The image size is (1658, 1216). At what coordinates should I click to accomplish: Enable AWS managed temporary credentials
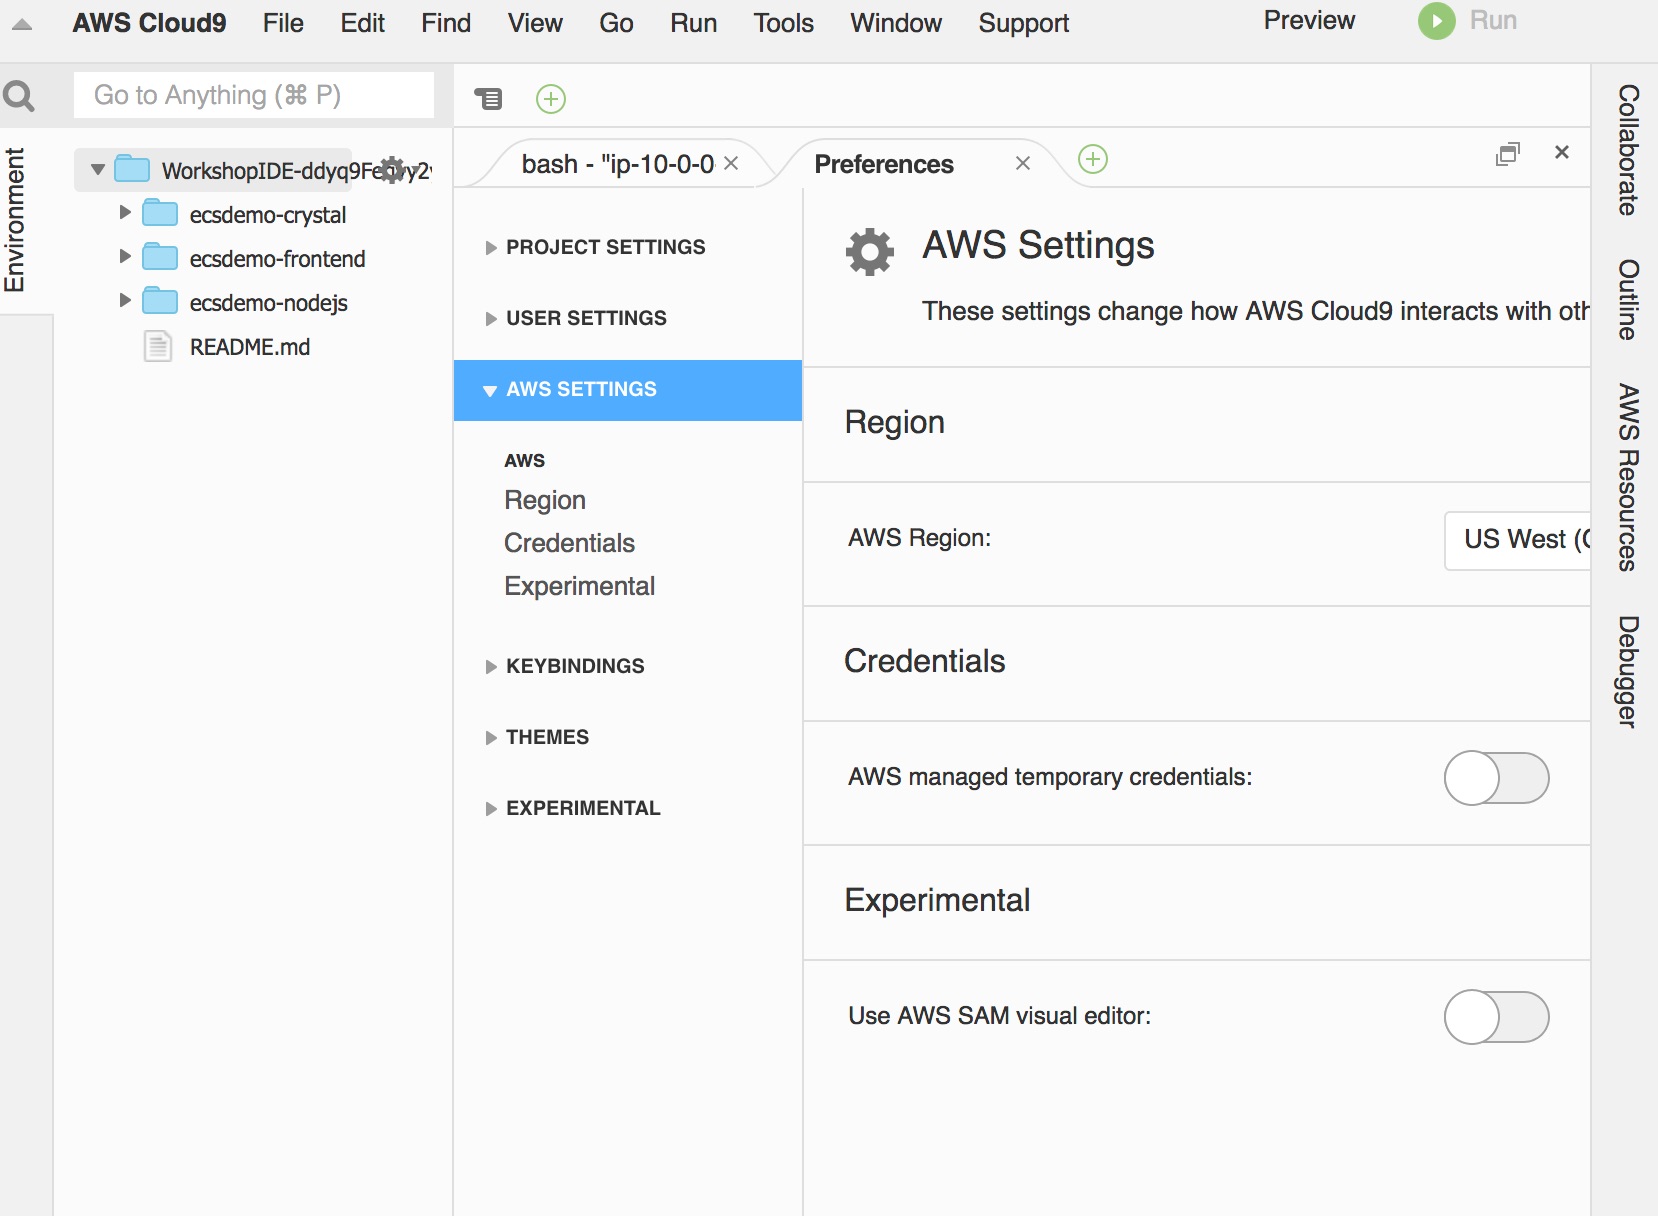(x=1496, y=778)
